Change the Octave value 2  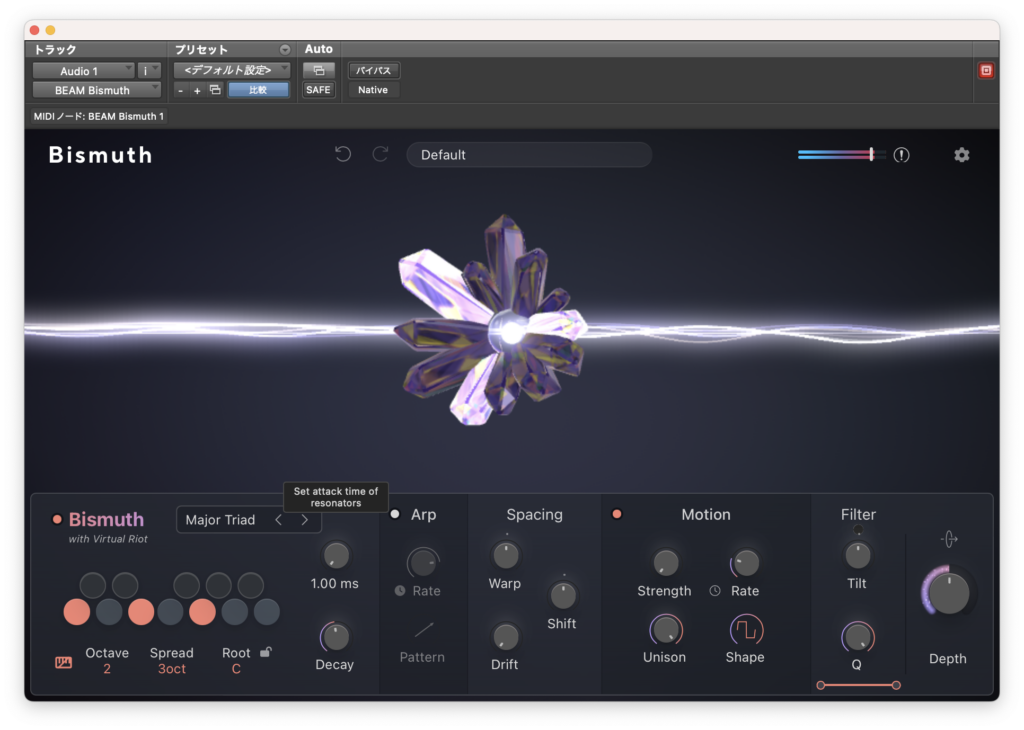107,669
